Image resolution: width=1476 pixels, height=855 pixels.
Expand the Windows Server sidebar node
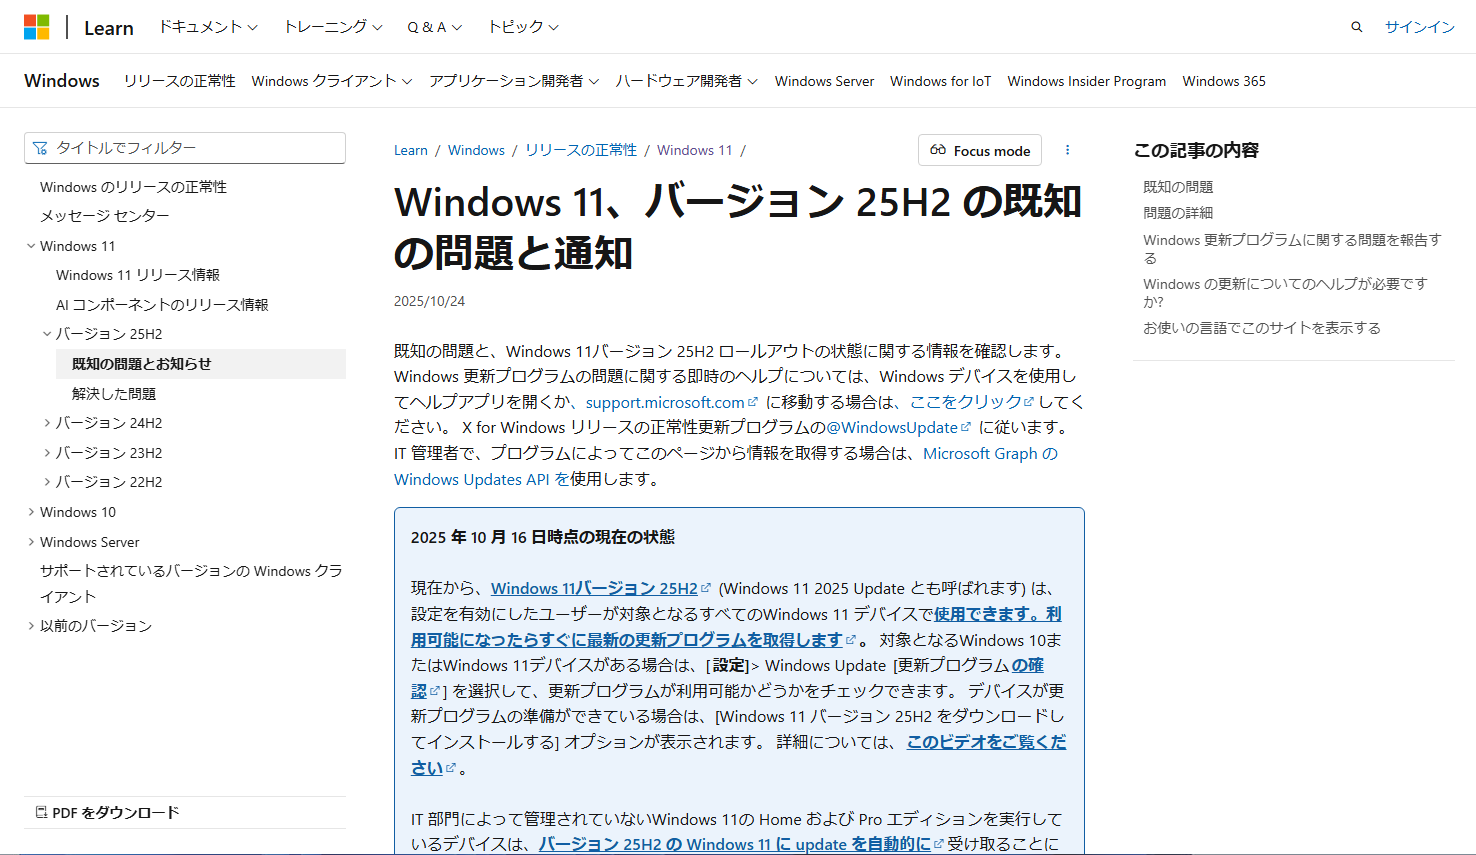click(x=31, y=542)
